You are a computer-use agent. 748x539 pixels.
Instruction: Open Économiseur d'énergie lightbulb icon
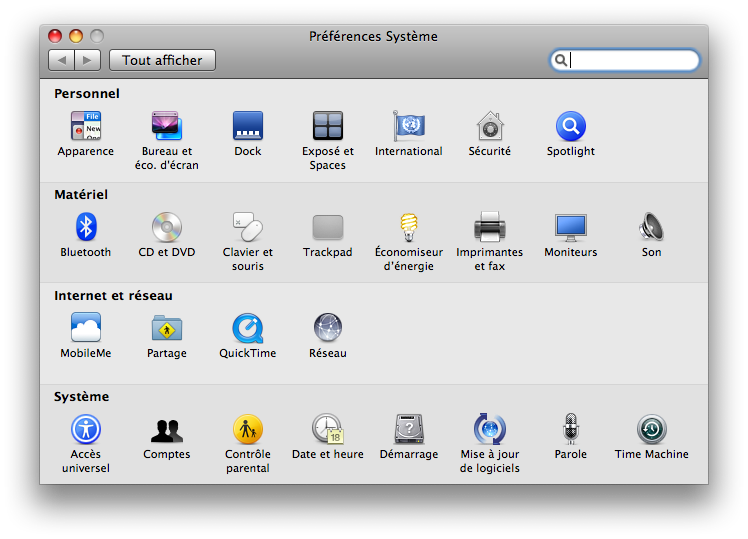(409, 227)
